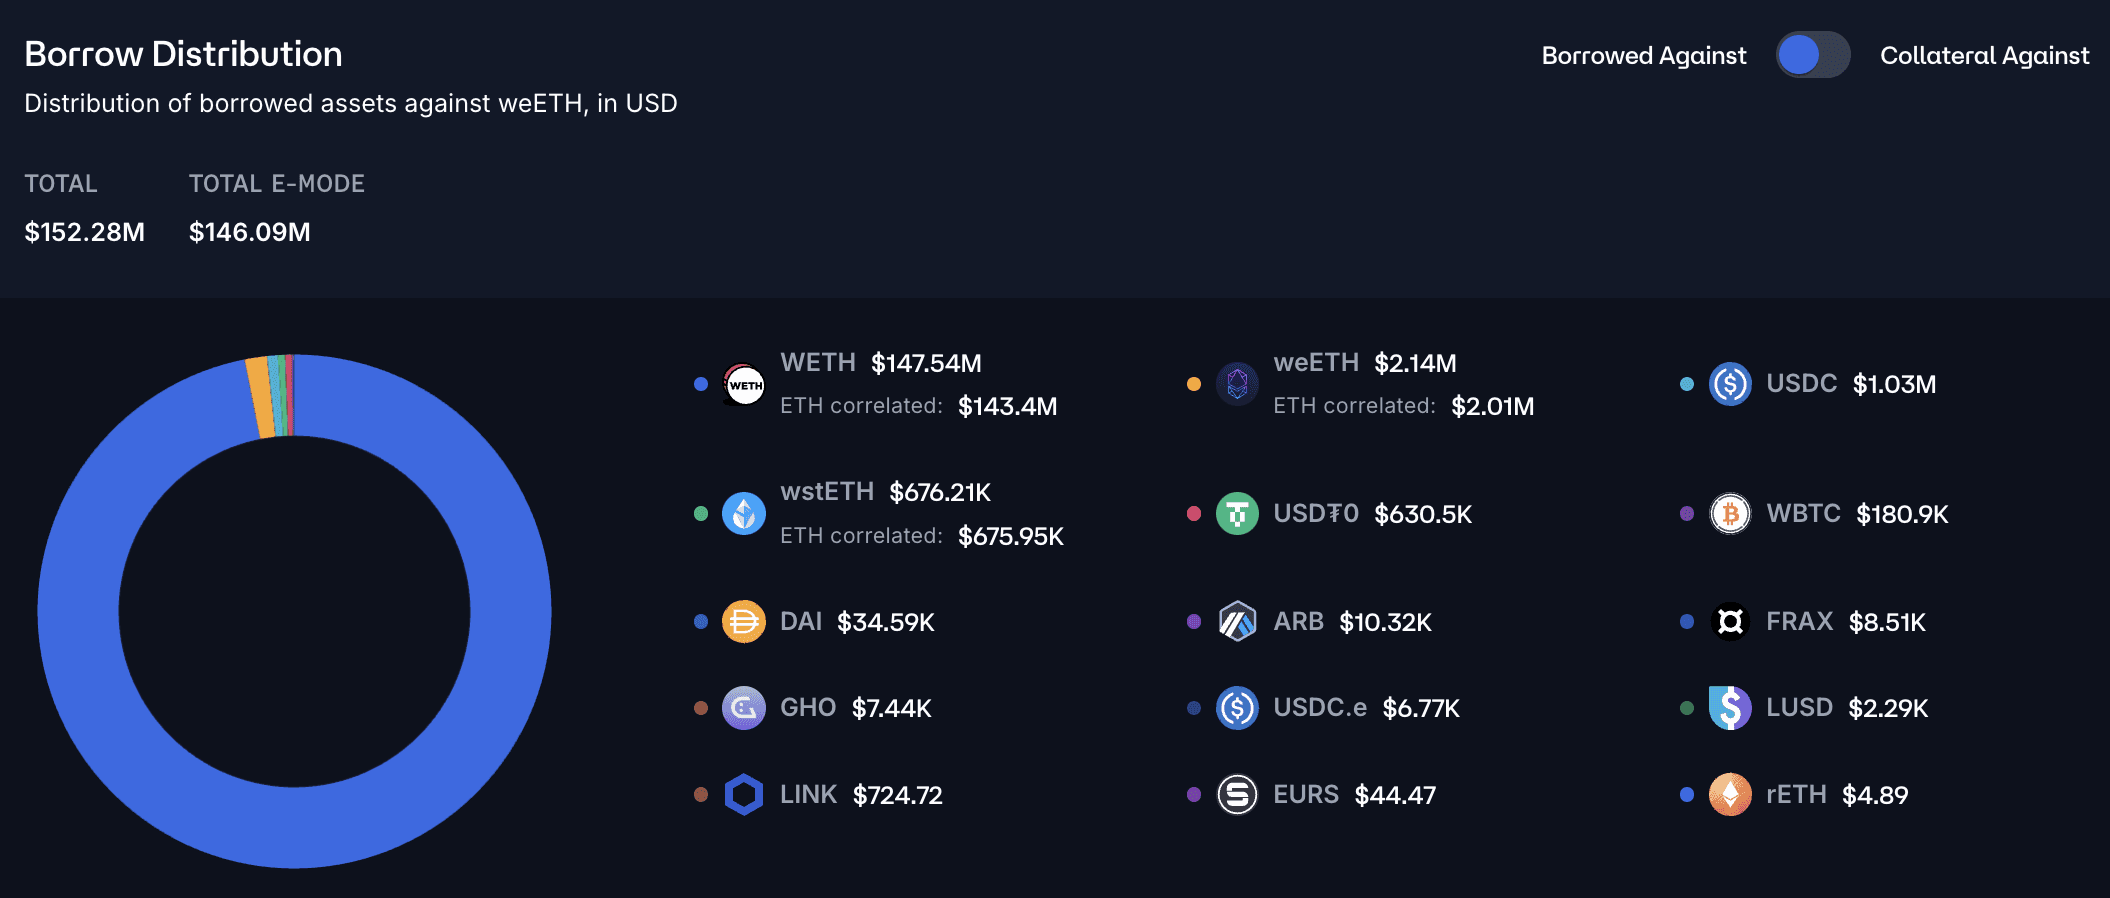Click the LINK Chainlink icon

(x=743, y=795)
